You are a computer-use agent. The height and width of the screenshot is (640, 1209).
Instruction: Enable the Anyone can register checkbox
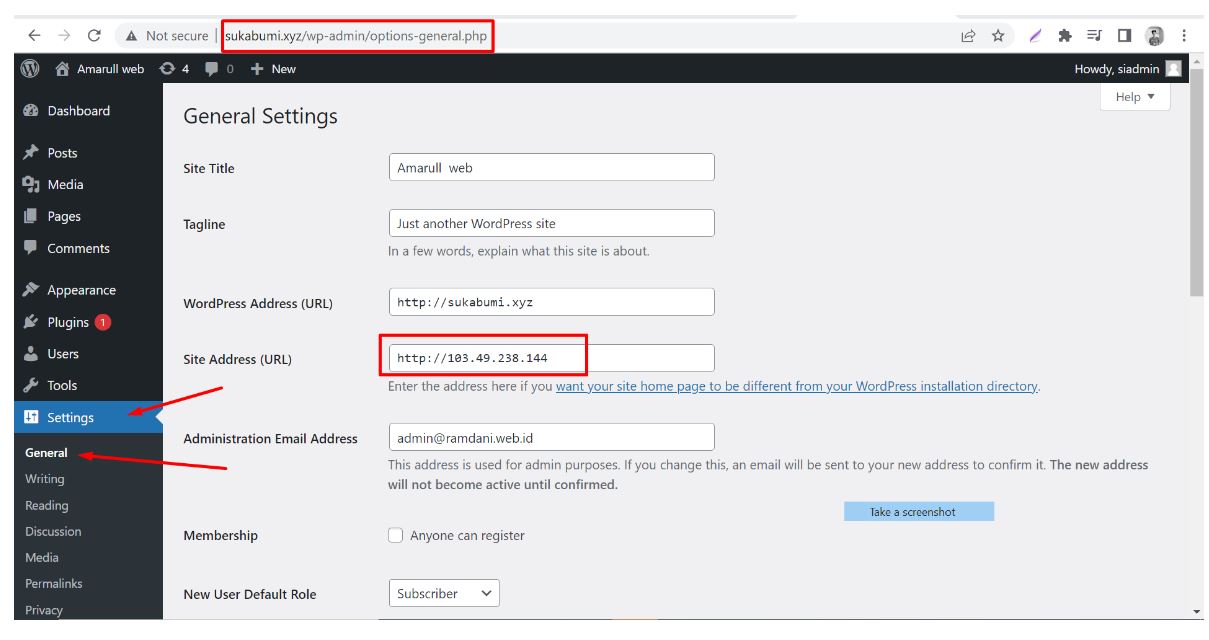click(397, 535)
